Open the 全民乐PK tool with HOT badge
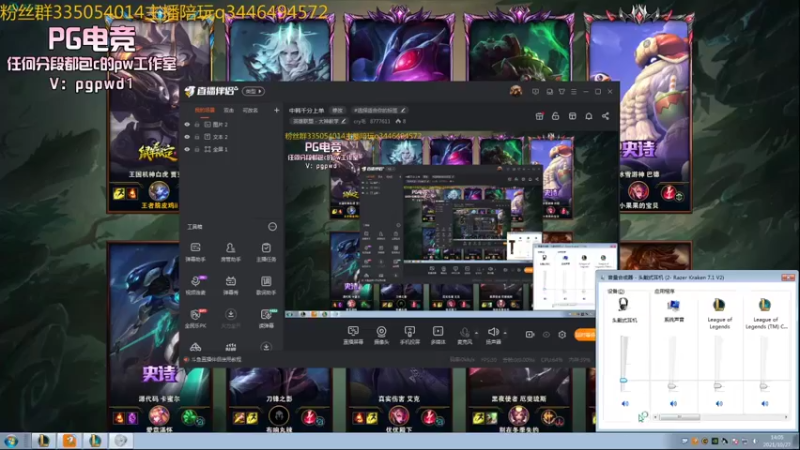The width and height of the screenshot is (800, 450). coord(195,318)
